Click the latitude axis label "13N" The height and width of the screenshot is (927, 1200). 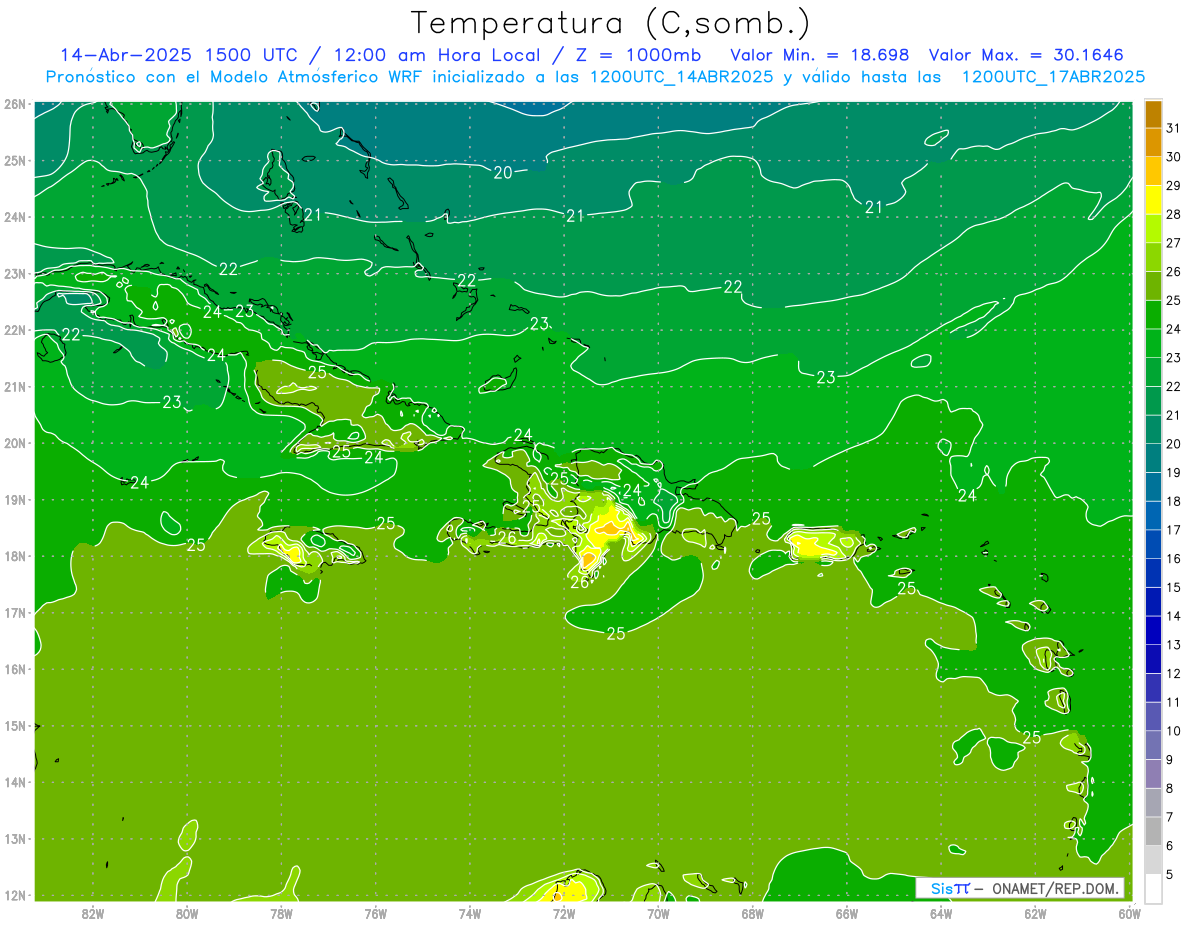15,838
